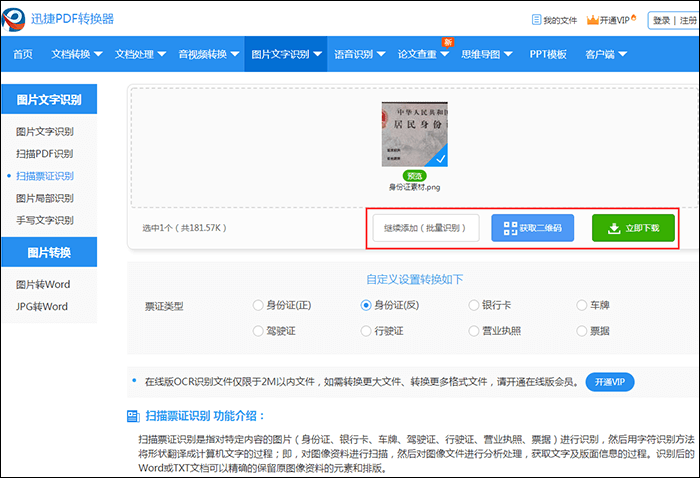Click blue 开通VIP pill button
Screen dimensions: 700x478
[610, 382]
